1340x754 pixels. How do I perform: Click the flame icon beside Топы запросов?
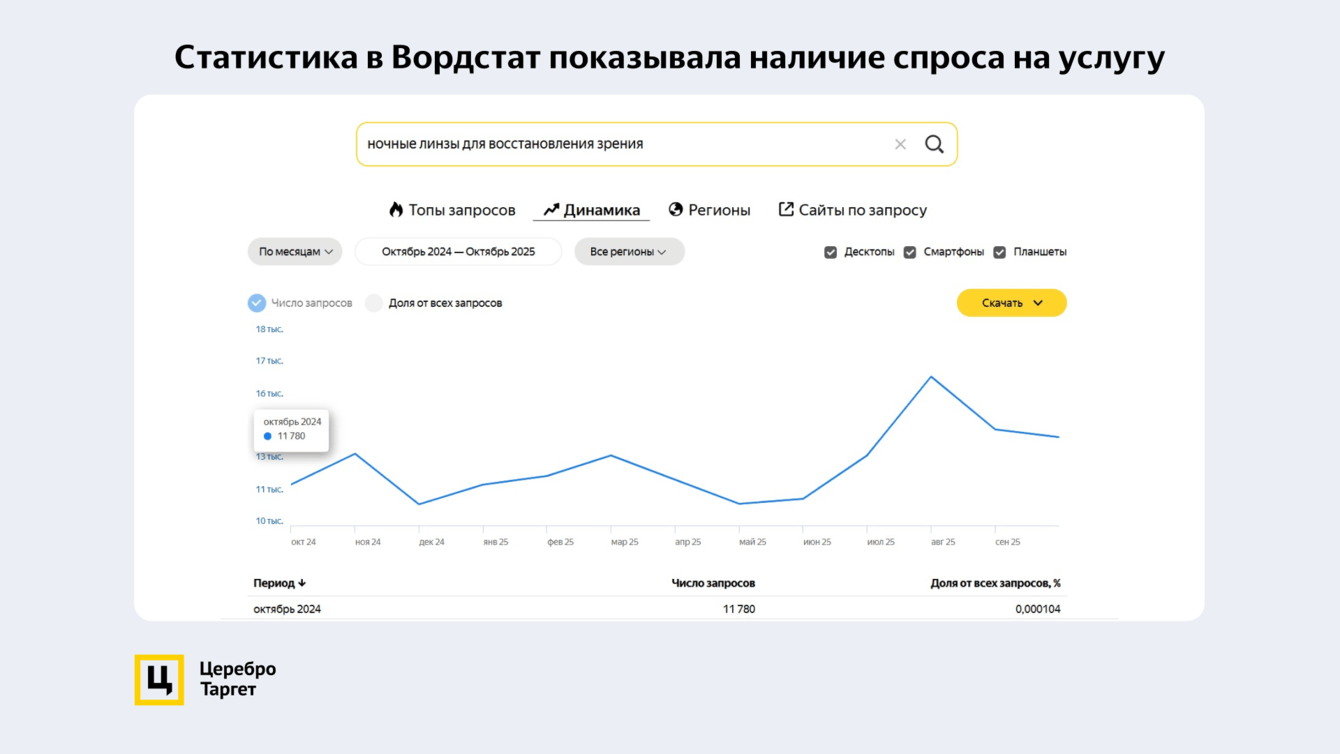pyautogui.click(x=396, y=209)
